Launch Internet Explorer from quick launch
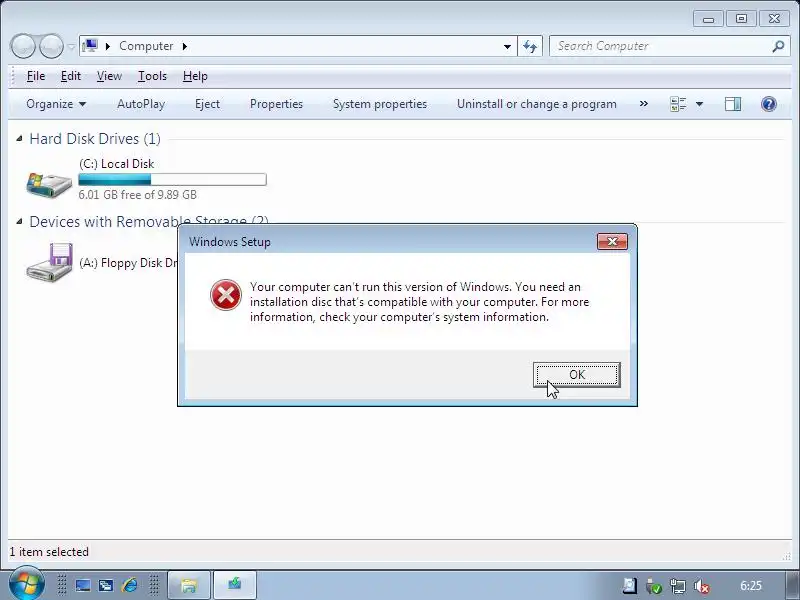 coord(129,585)
